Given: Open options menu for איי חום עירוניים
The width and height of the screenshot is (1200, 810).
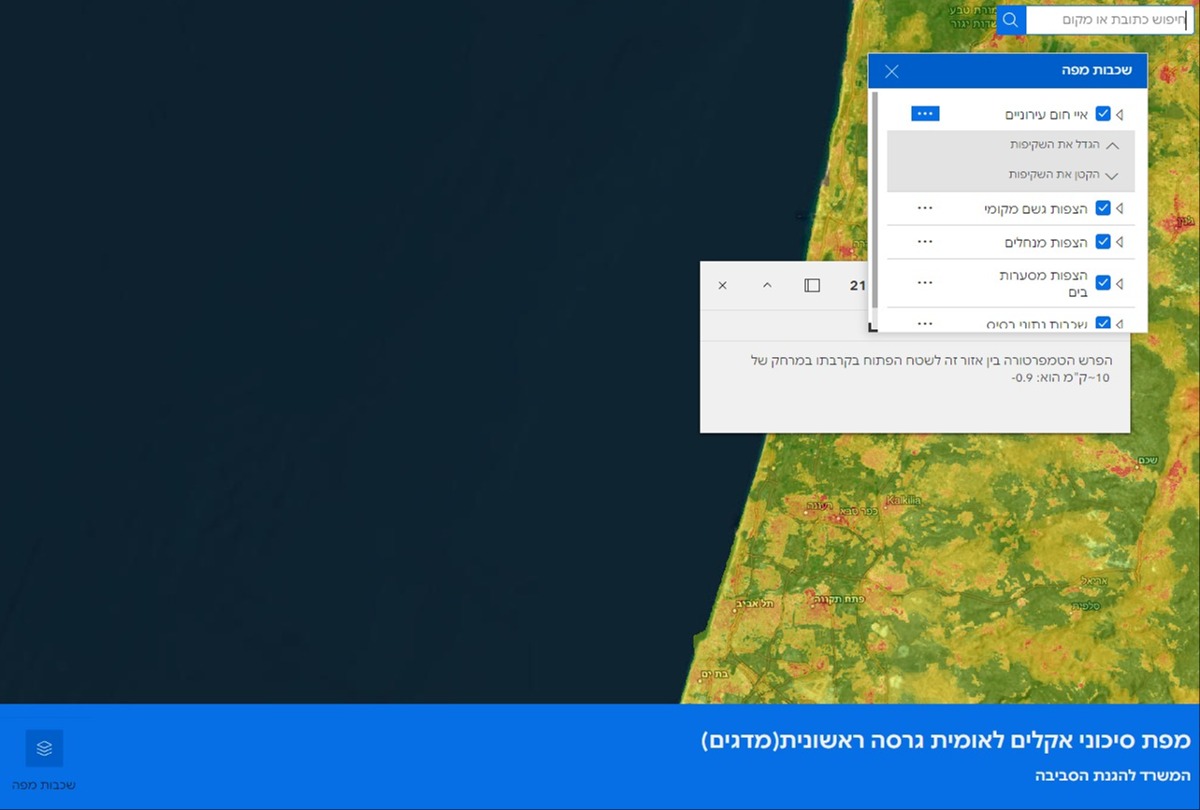Looking at the screenshot, I should click(x=925, y=114).
